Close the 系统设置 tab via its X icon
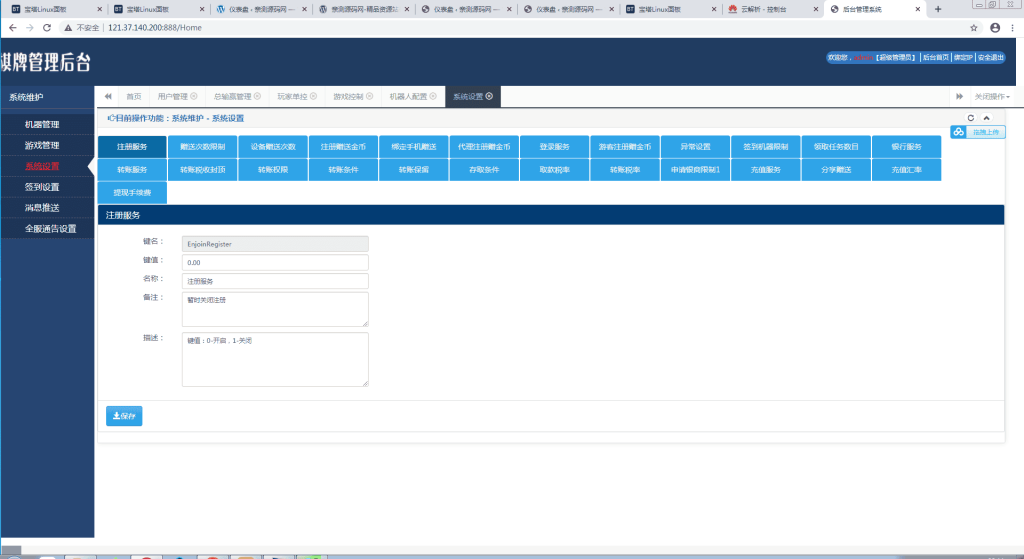Screen dimensions: 1024x559 point(489,97)
